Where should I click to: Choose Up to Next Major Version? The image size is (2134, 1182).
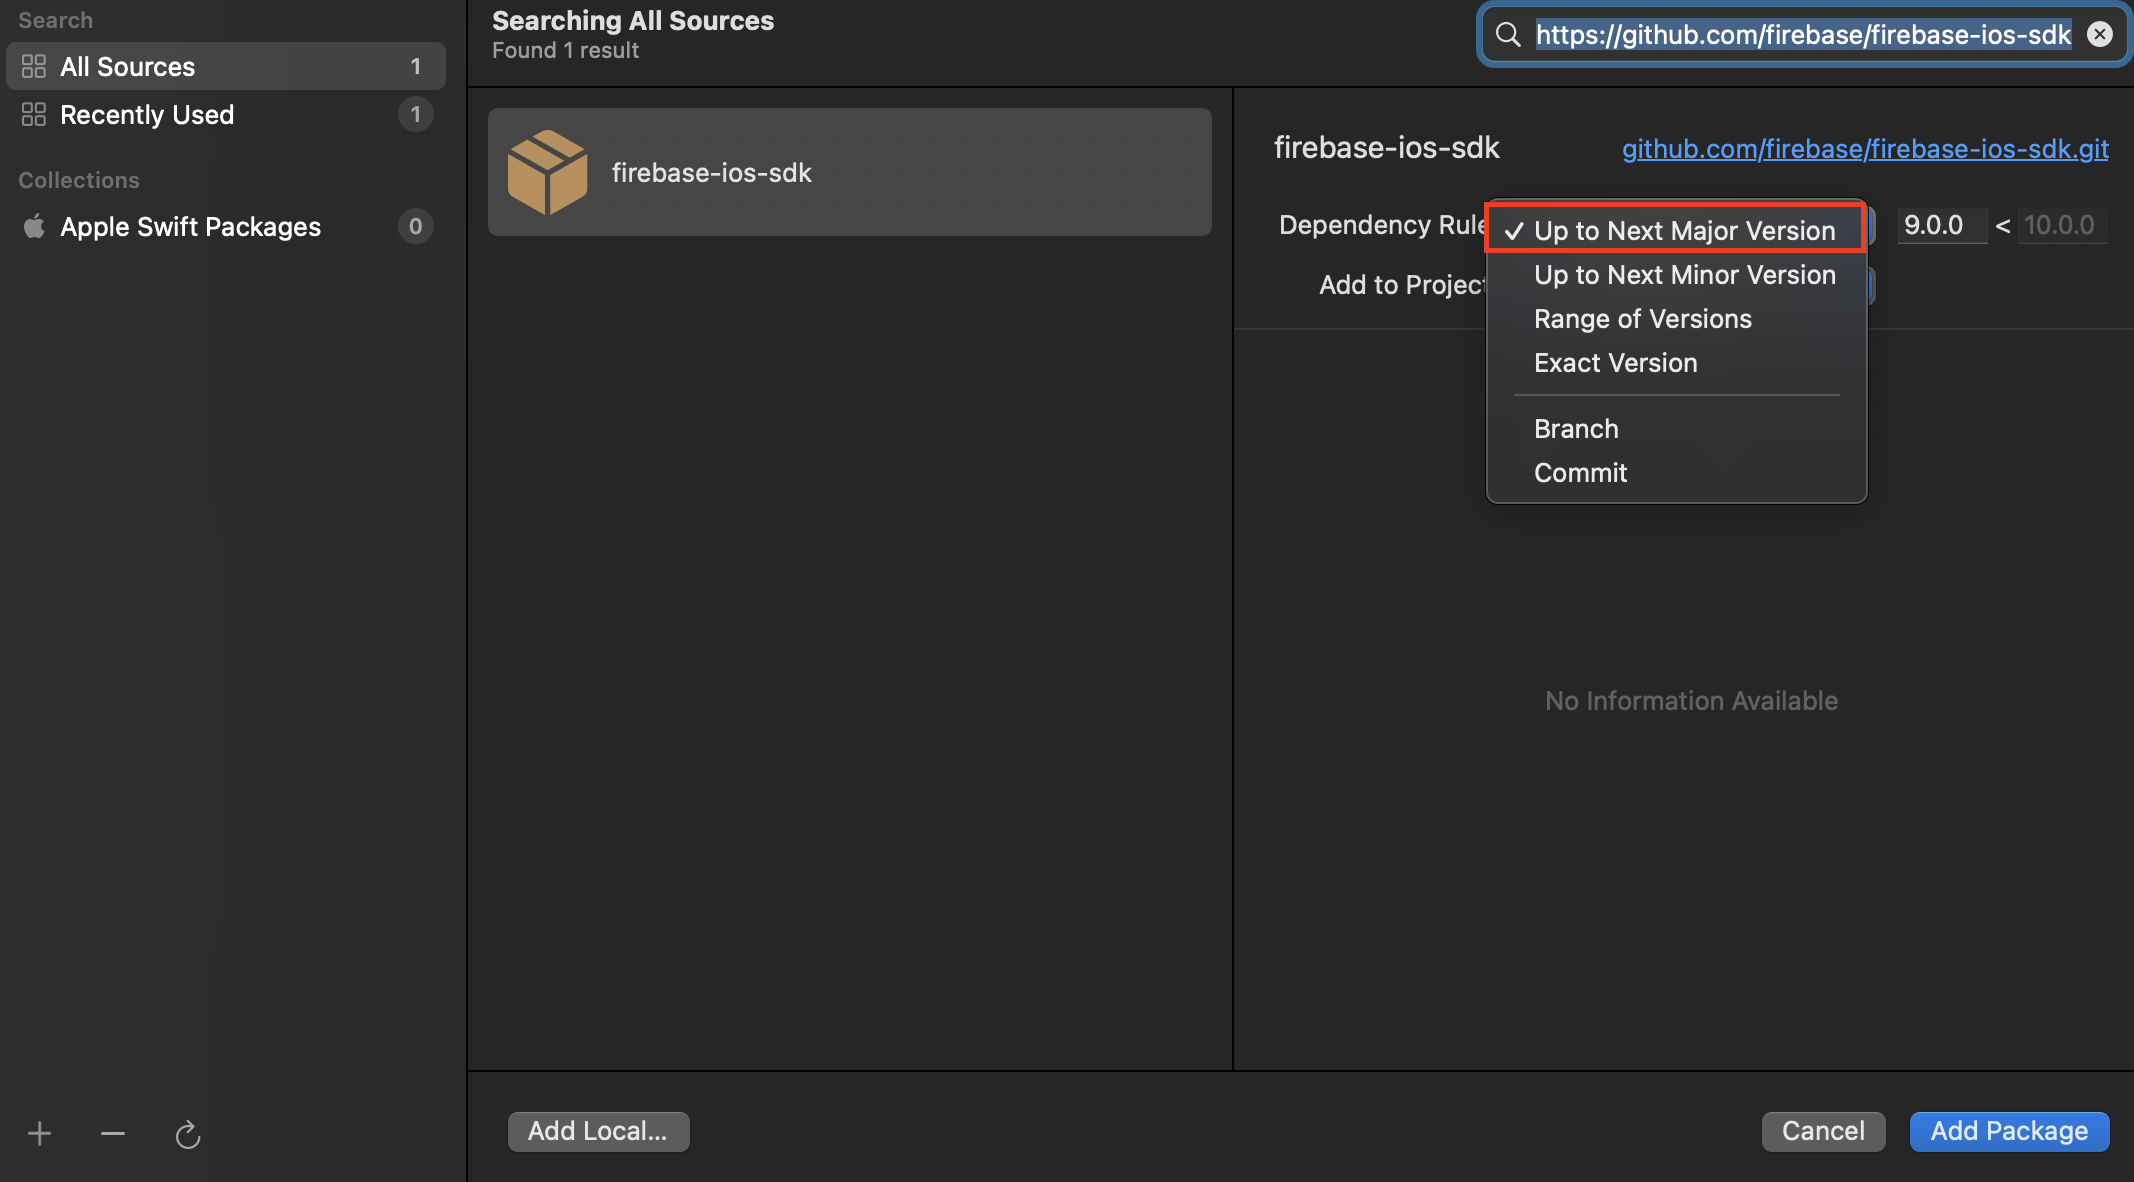pos(1676,230)
